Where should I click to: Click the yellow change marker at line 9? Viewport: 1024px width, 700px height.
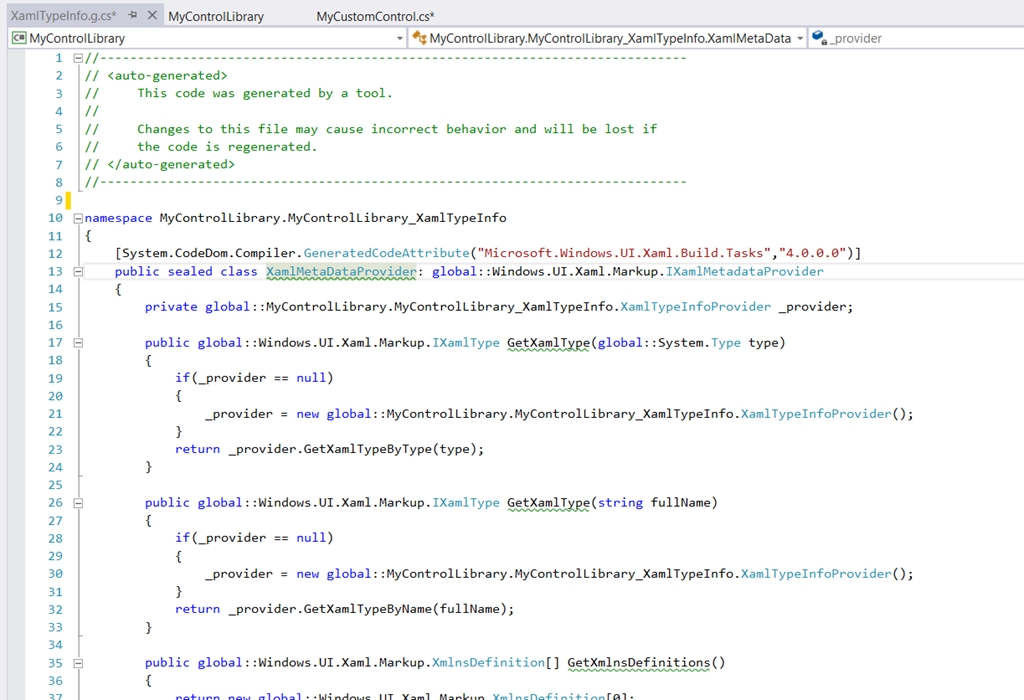[69, 201]
